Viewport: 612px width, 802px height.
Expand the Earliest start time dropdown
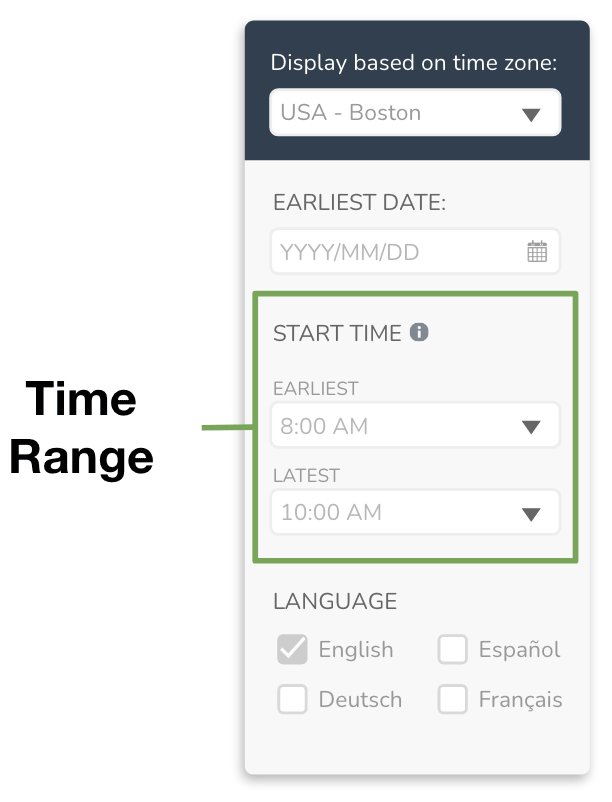tap(414, 427)
